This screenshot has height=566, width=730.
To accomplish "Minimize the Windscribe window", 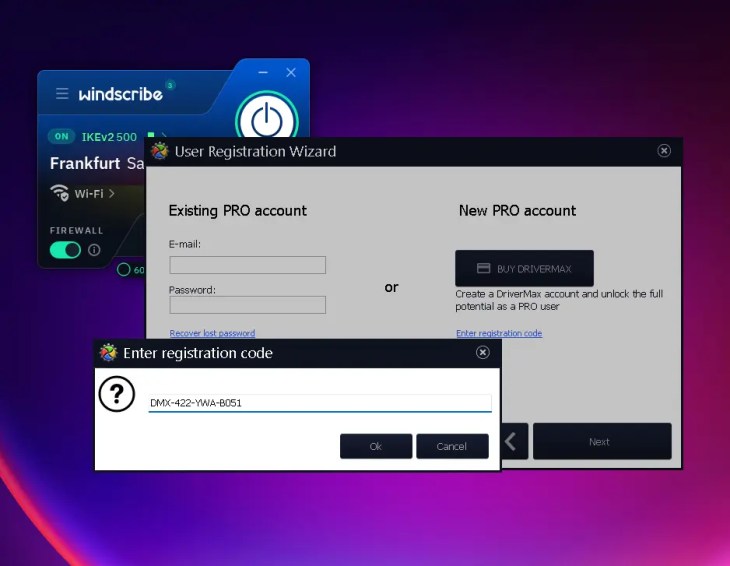I will click(x=263, y=73).
